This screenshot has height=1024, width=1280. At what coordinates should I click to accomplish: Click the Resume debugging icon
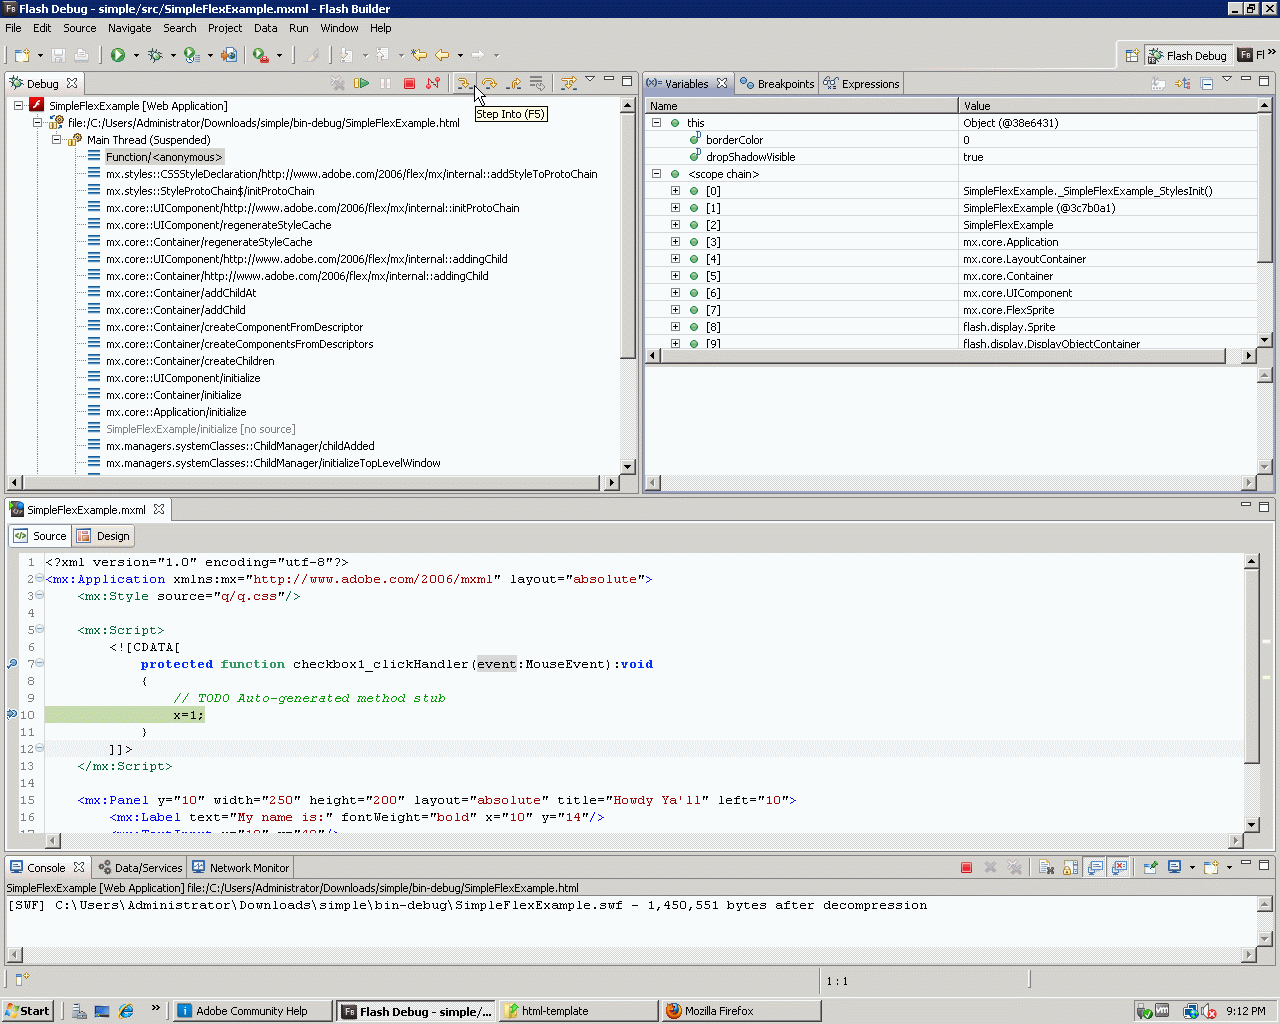pos(362,84)
